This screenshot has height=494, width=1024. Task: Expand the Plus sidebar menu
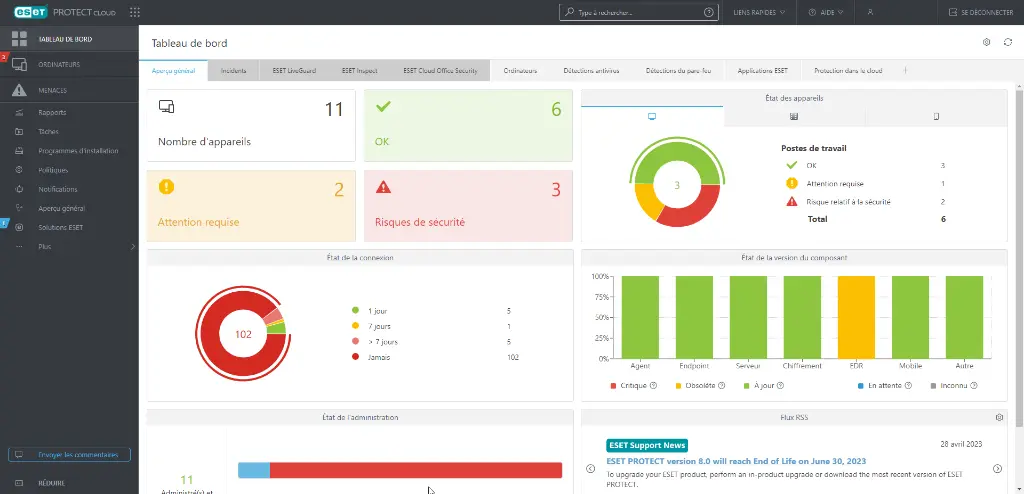(x=69, y=246)
